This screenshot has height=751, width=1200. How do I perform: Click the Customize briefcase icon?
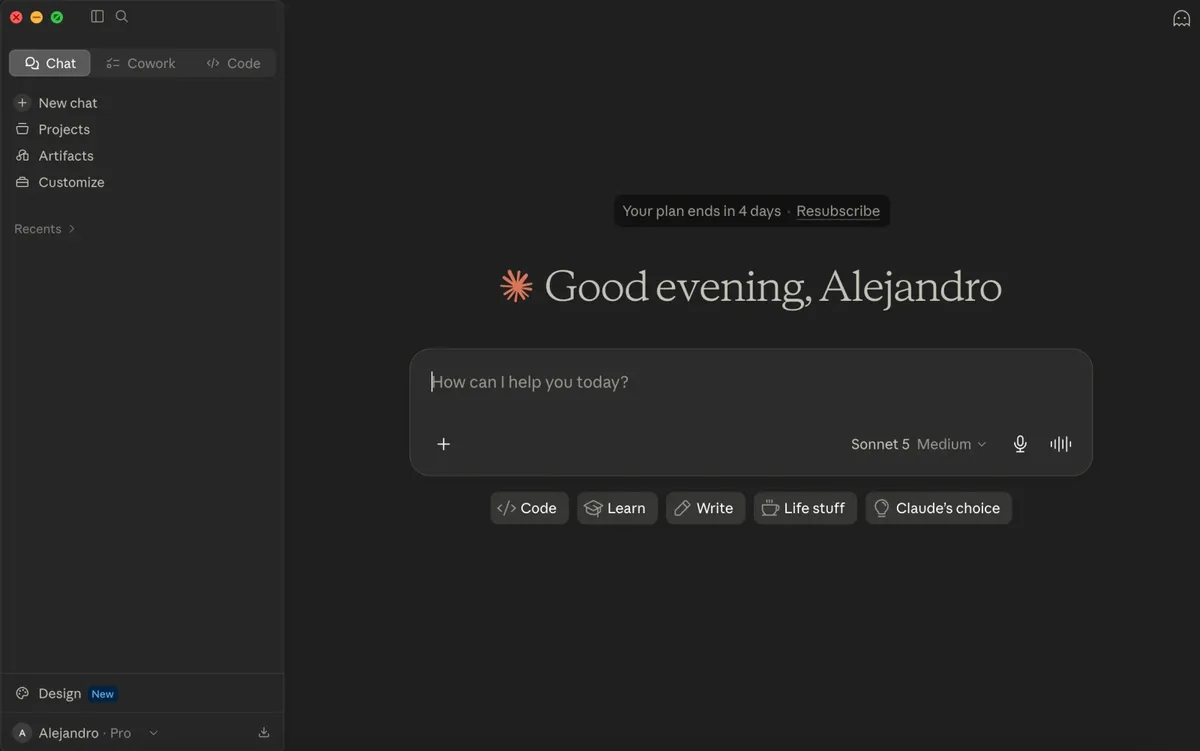coord(22,182)
